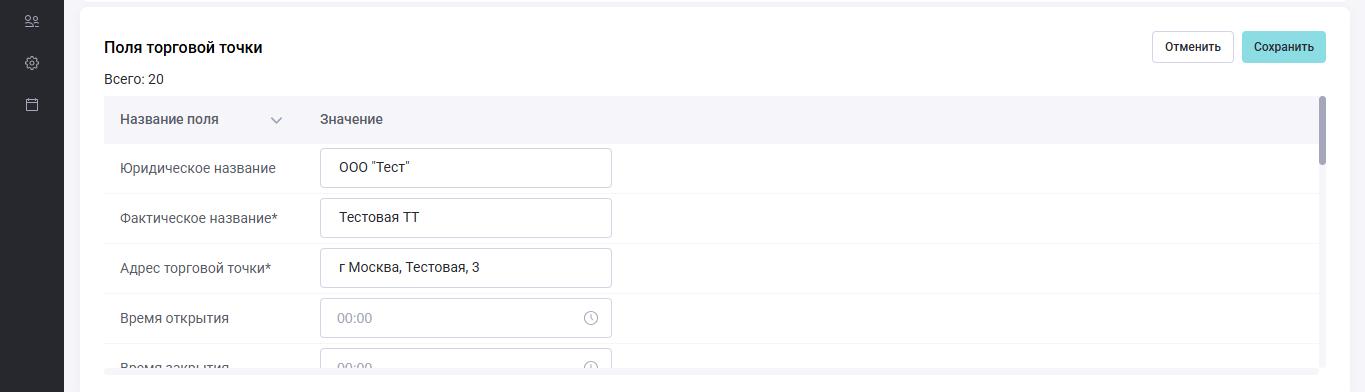Select the Фактическое название* row label
Image resolution: width=1365 pixels, height=392 pixels.
pyautogui.click(x=199, y=218)
